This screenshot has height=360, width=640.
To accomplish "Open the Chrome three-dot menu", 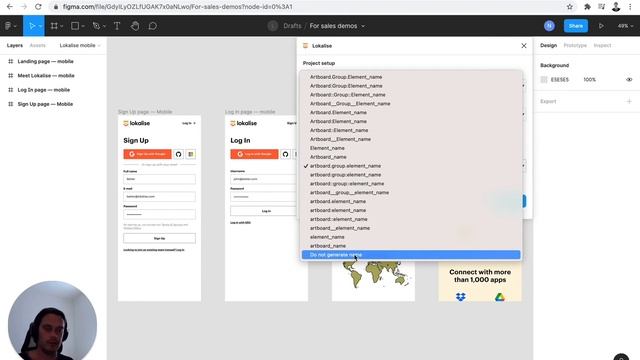I will [x=631, y=7].
